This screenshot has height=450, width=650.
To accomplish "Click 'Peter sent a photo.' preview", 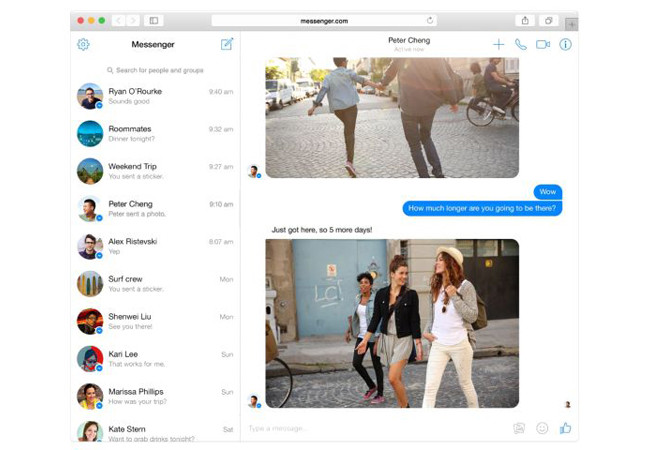I will click(x=137, y=214).
